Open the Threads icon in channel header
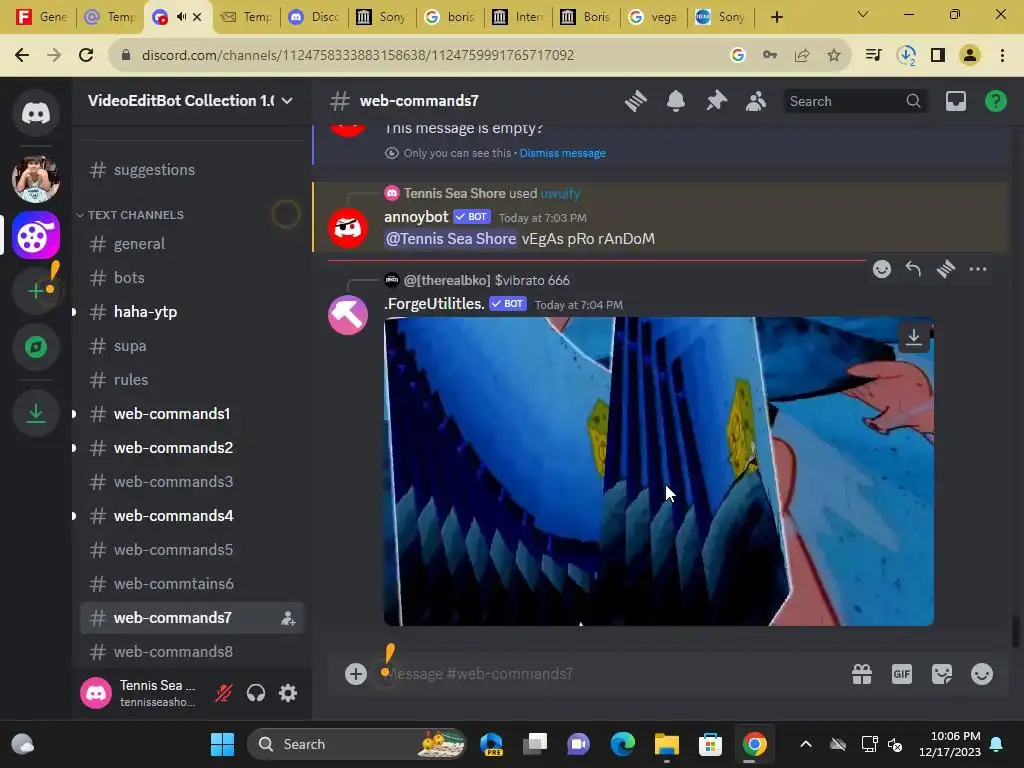 click(x=635, y=101)
